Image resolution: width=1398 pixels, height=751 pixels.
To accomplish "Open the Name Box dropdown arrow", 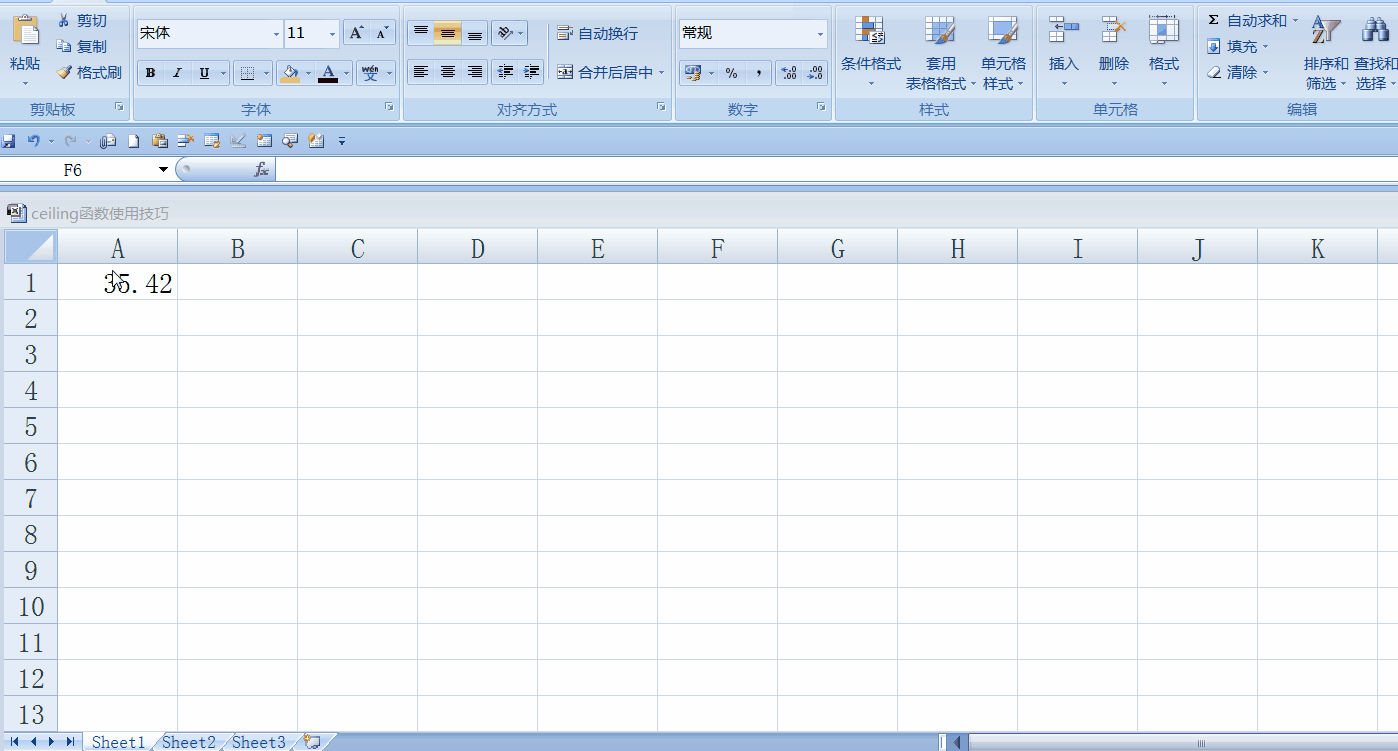I will click(164, 170).
